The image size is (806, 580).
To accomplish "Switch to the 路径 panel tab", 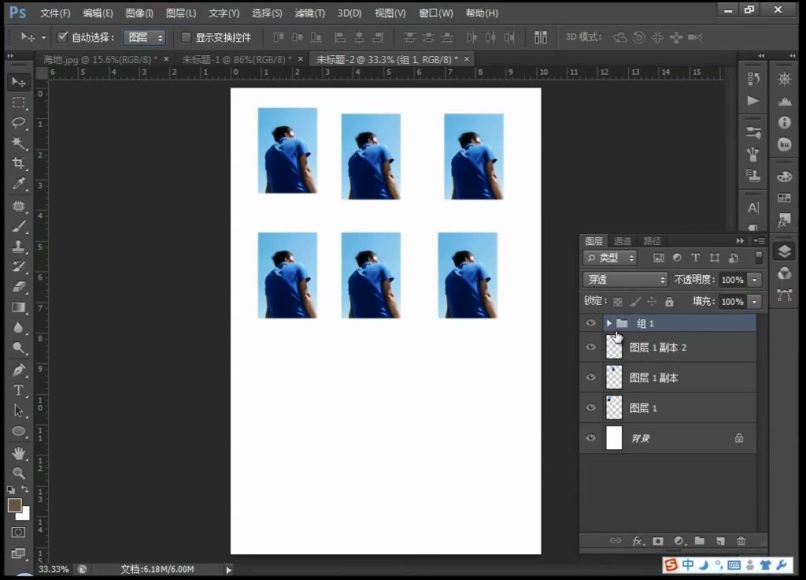I will [x=652, y=241].
